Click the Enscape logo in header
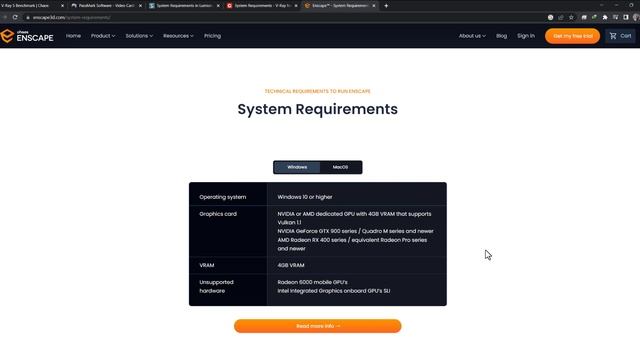The height and width of the screenshot is (360, 640). coord(27,36)
